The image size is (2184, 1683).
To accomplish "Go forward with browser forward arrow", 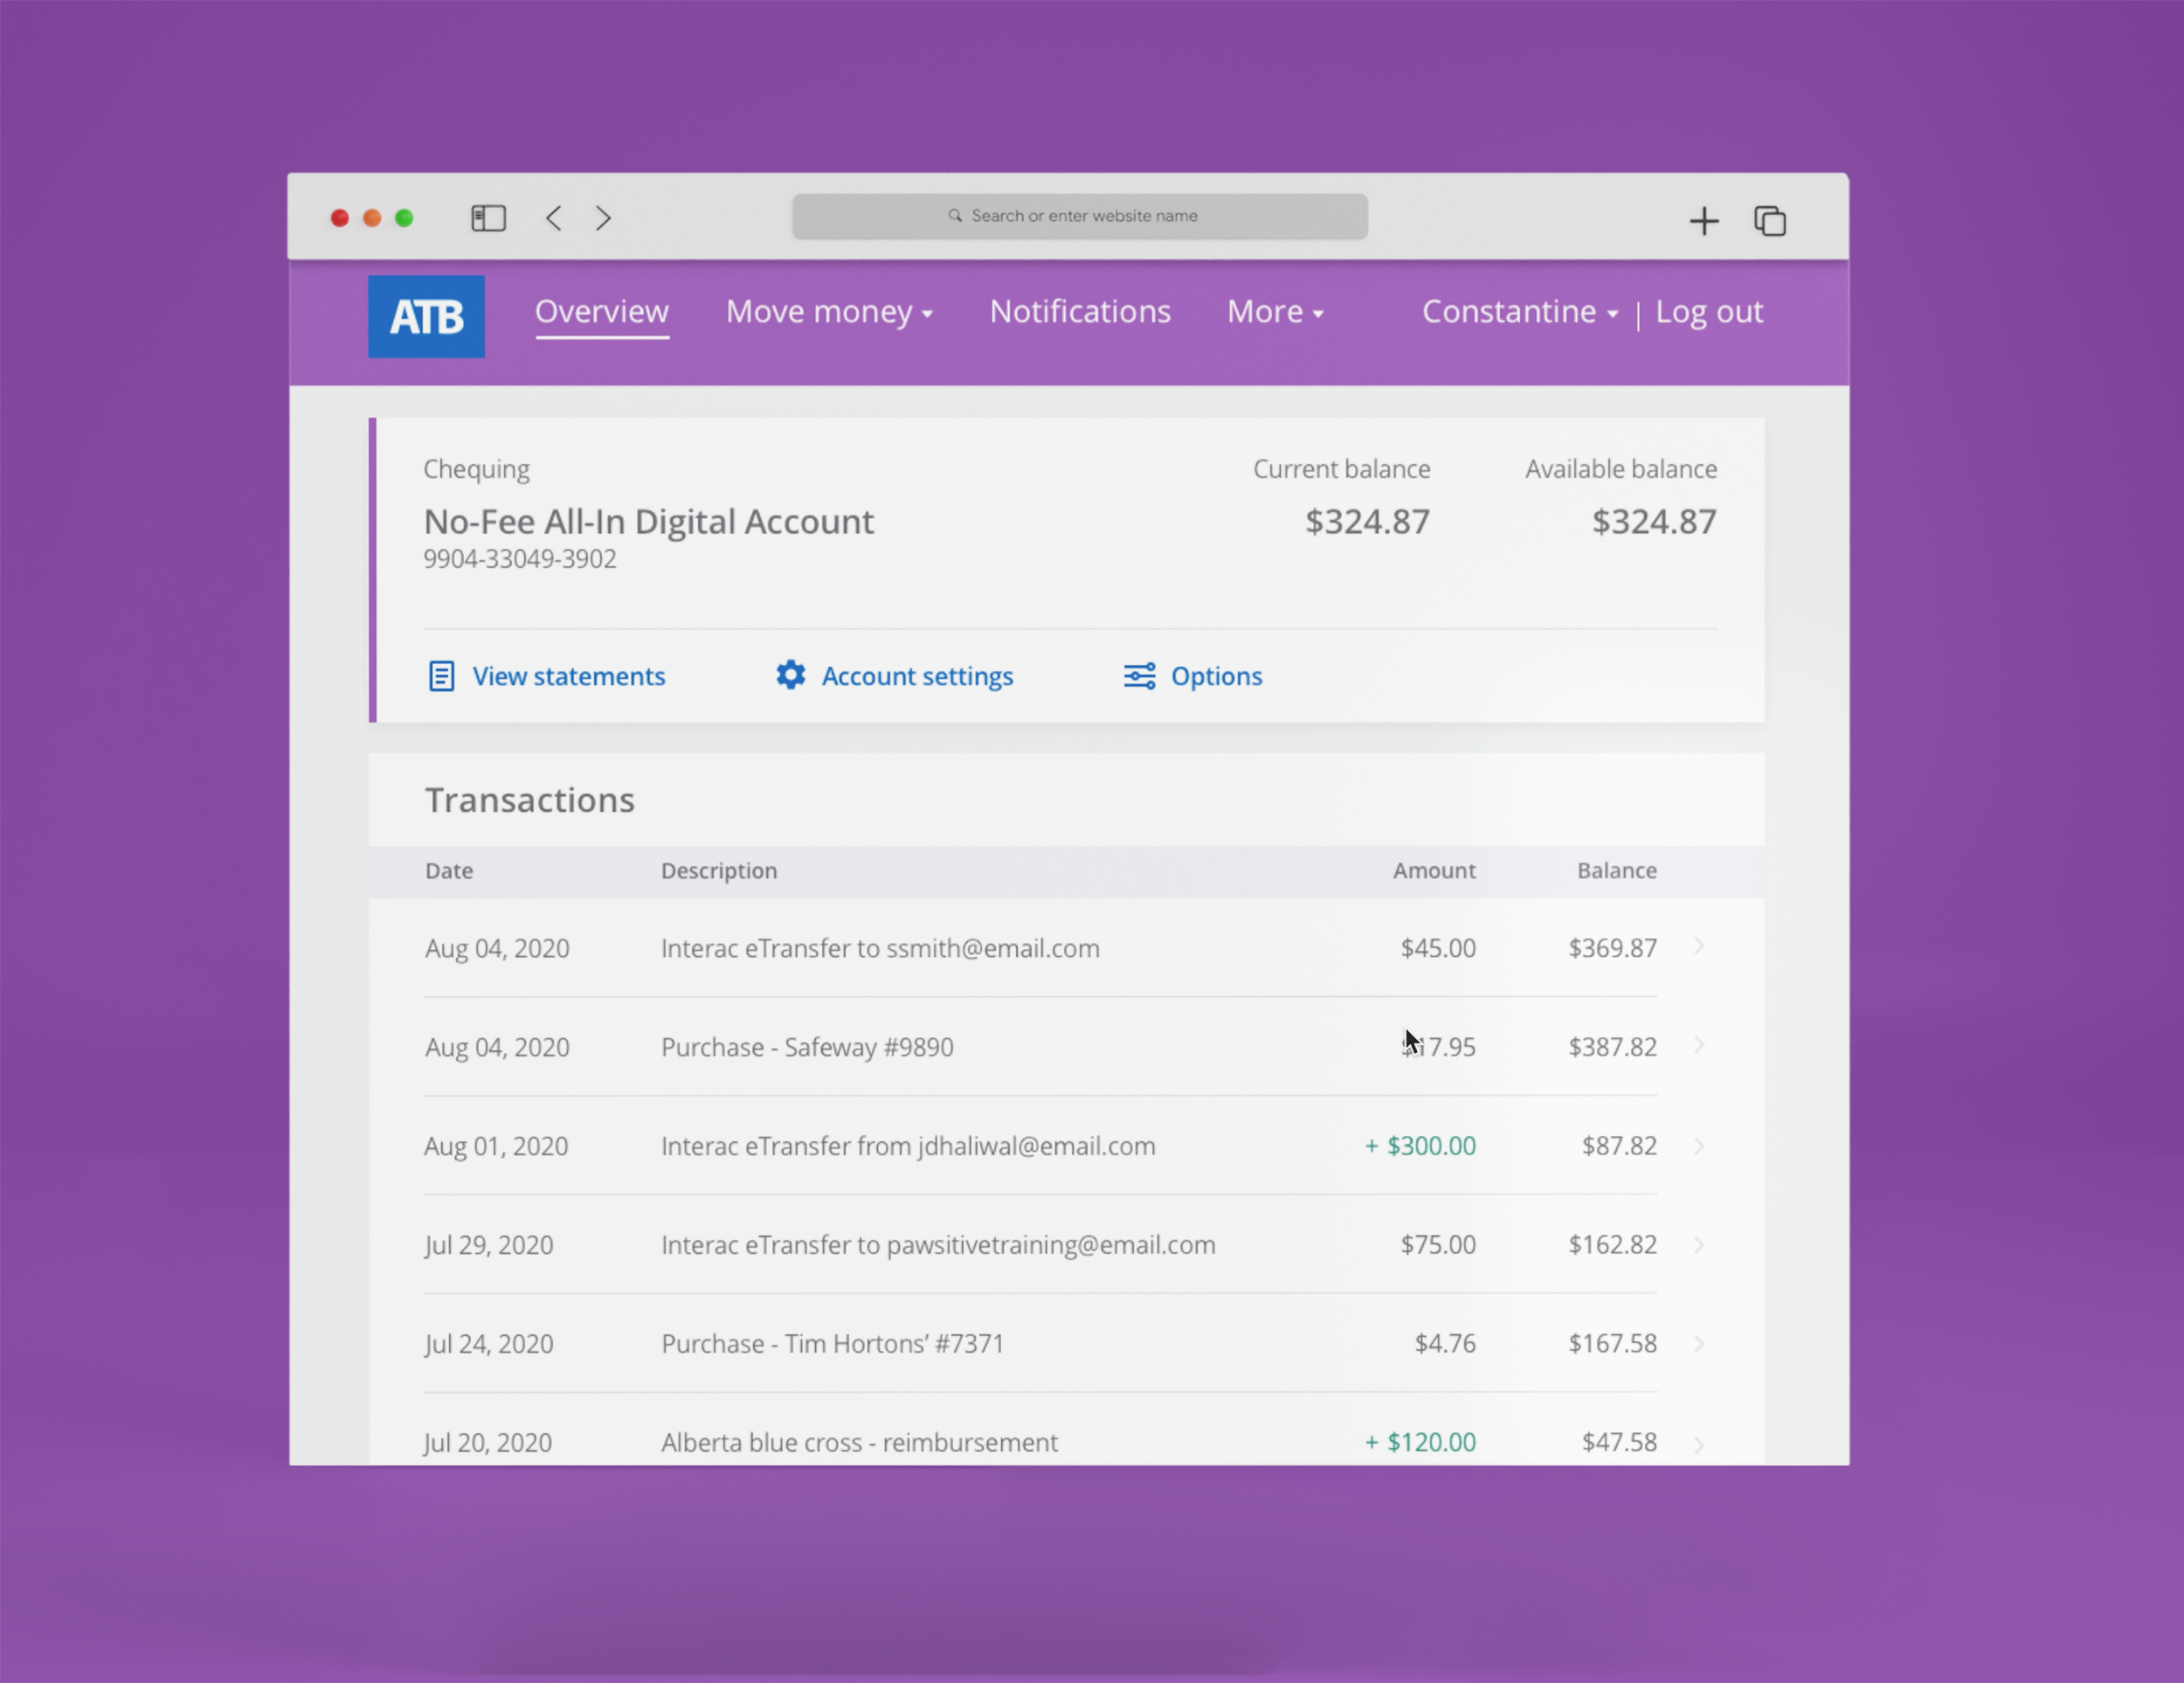I will [603, 218].
